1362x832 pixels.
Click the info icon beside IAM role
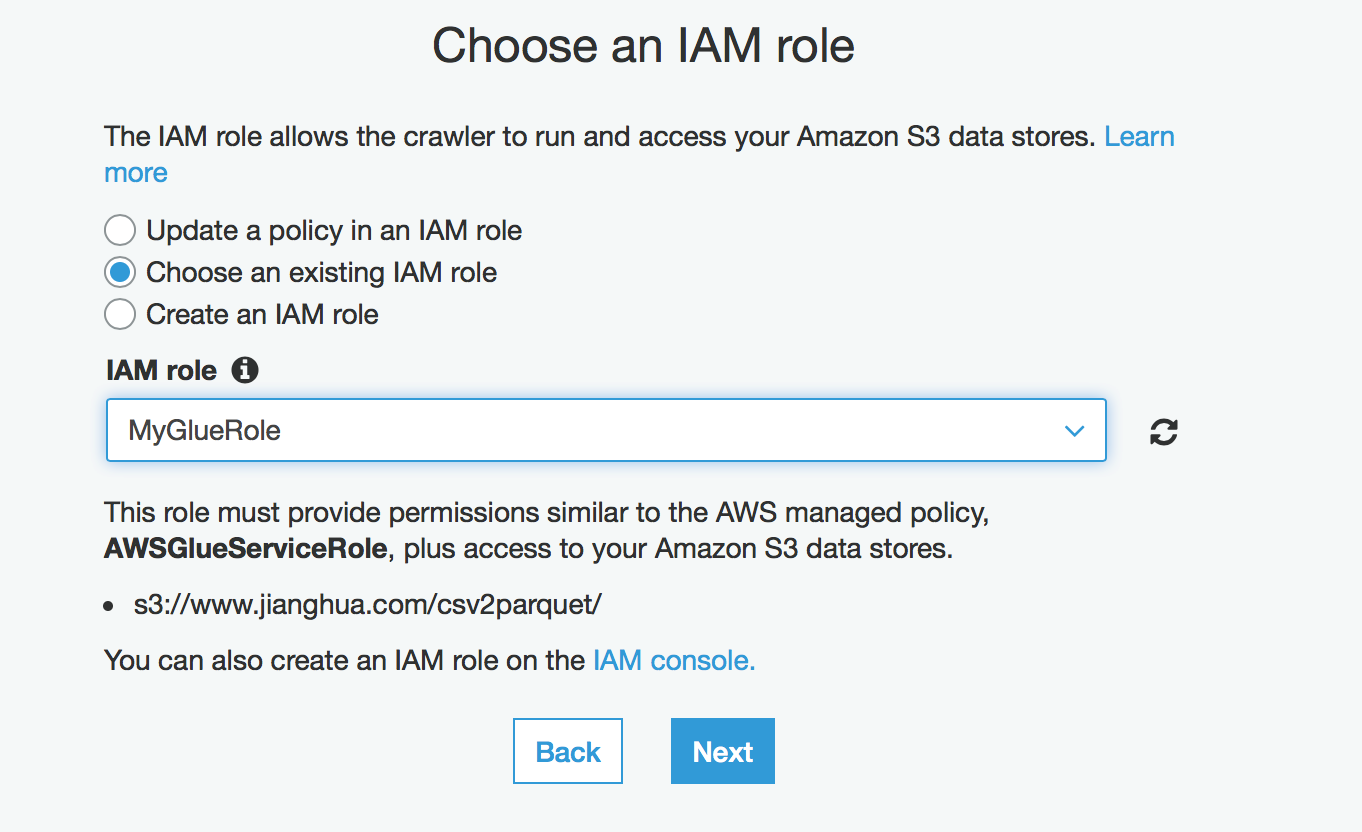pyautogui.click(x=244, y=371)
